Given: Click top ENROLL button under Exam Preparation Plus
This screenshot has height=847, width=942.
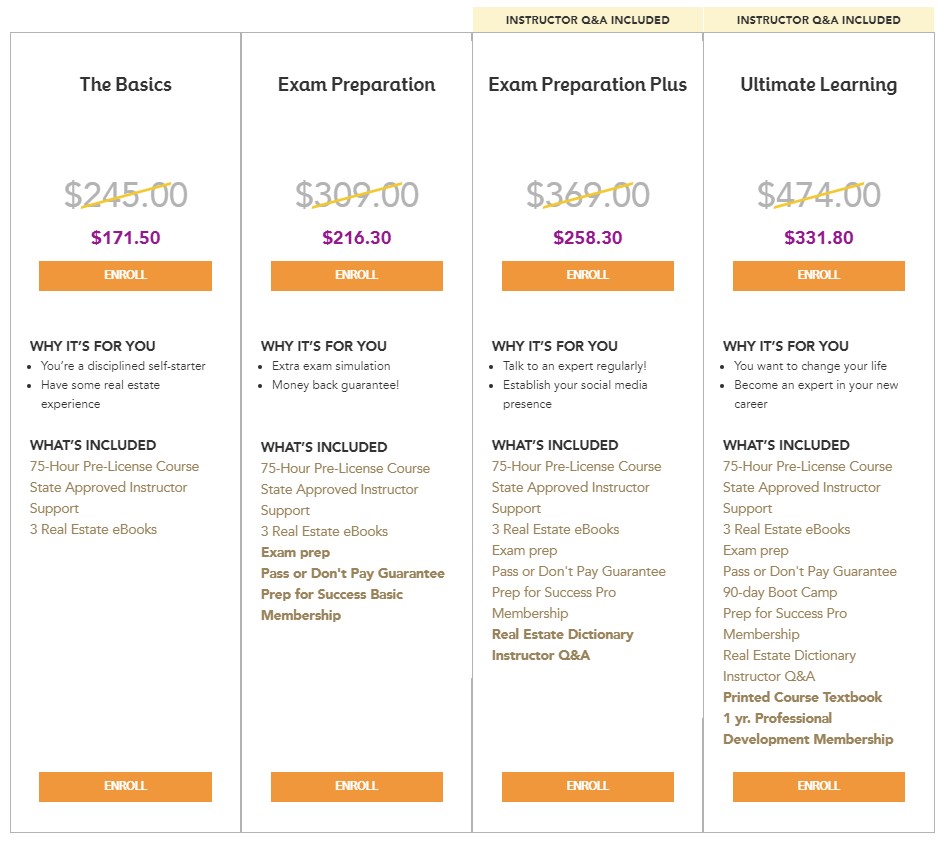Looking at the screenshot, I should [588, 276].
